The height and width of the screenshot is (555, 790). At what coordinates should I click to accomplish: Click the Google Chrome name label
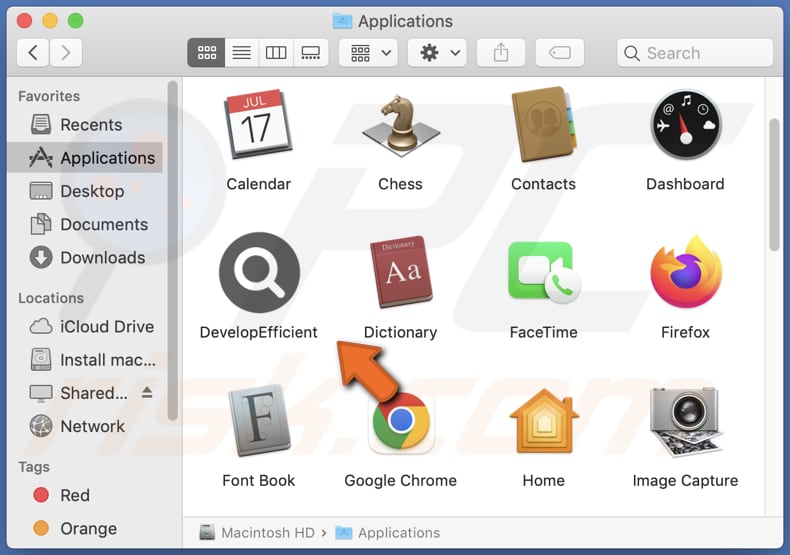tap(401, 480)
